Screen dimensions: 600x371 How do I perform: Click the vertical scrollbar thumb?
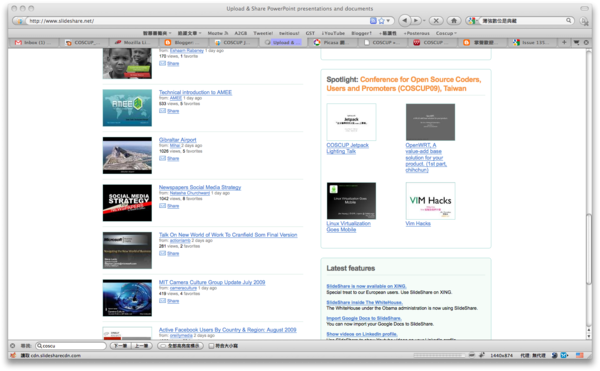point(589,249)
